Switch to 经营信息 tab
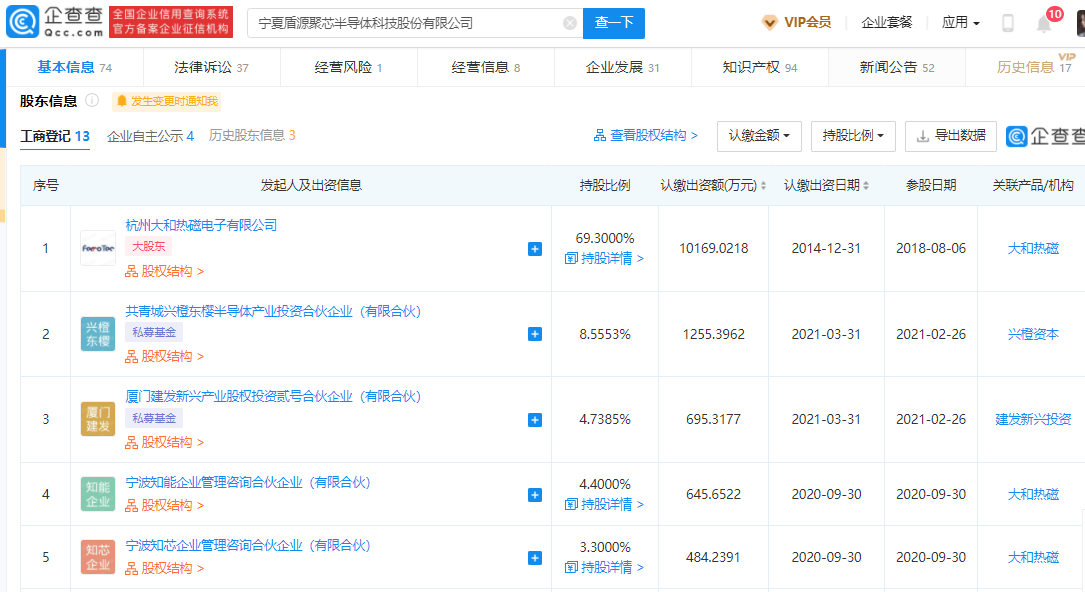 click(x=485, y=67)
